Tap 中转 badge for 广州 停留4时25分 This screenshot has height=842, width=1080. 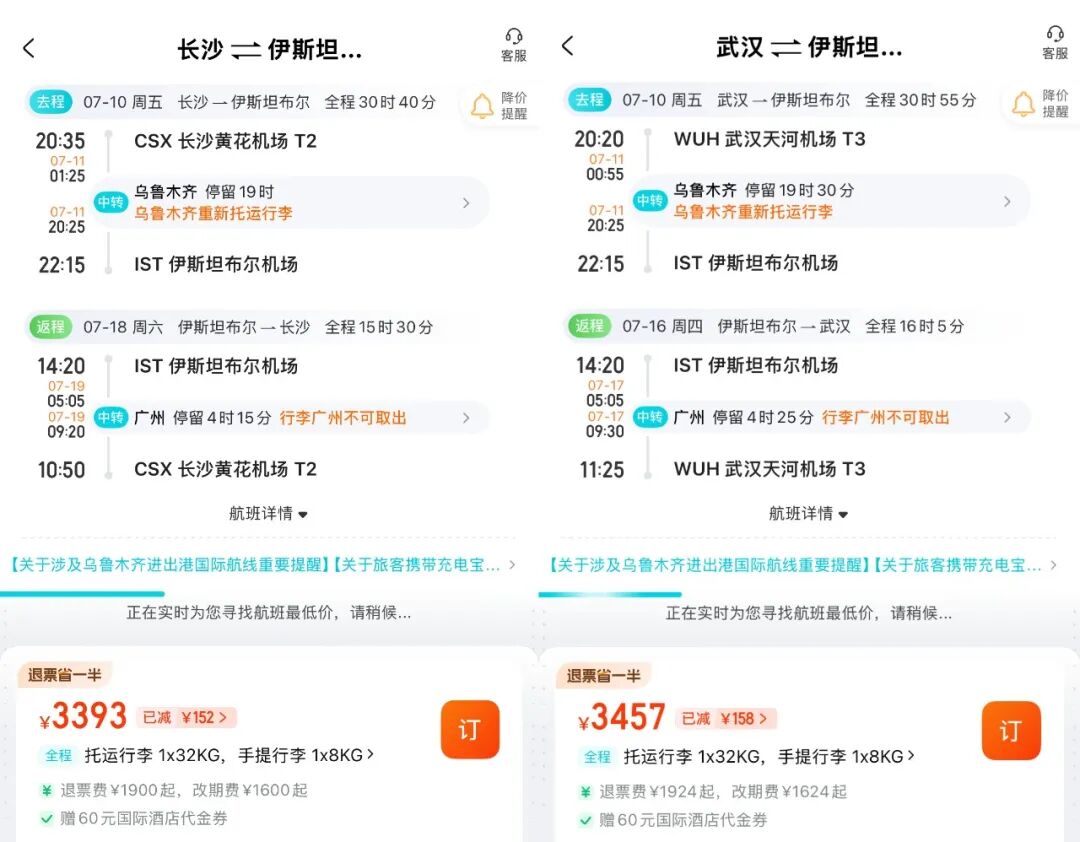pos(650,417)
